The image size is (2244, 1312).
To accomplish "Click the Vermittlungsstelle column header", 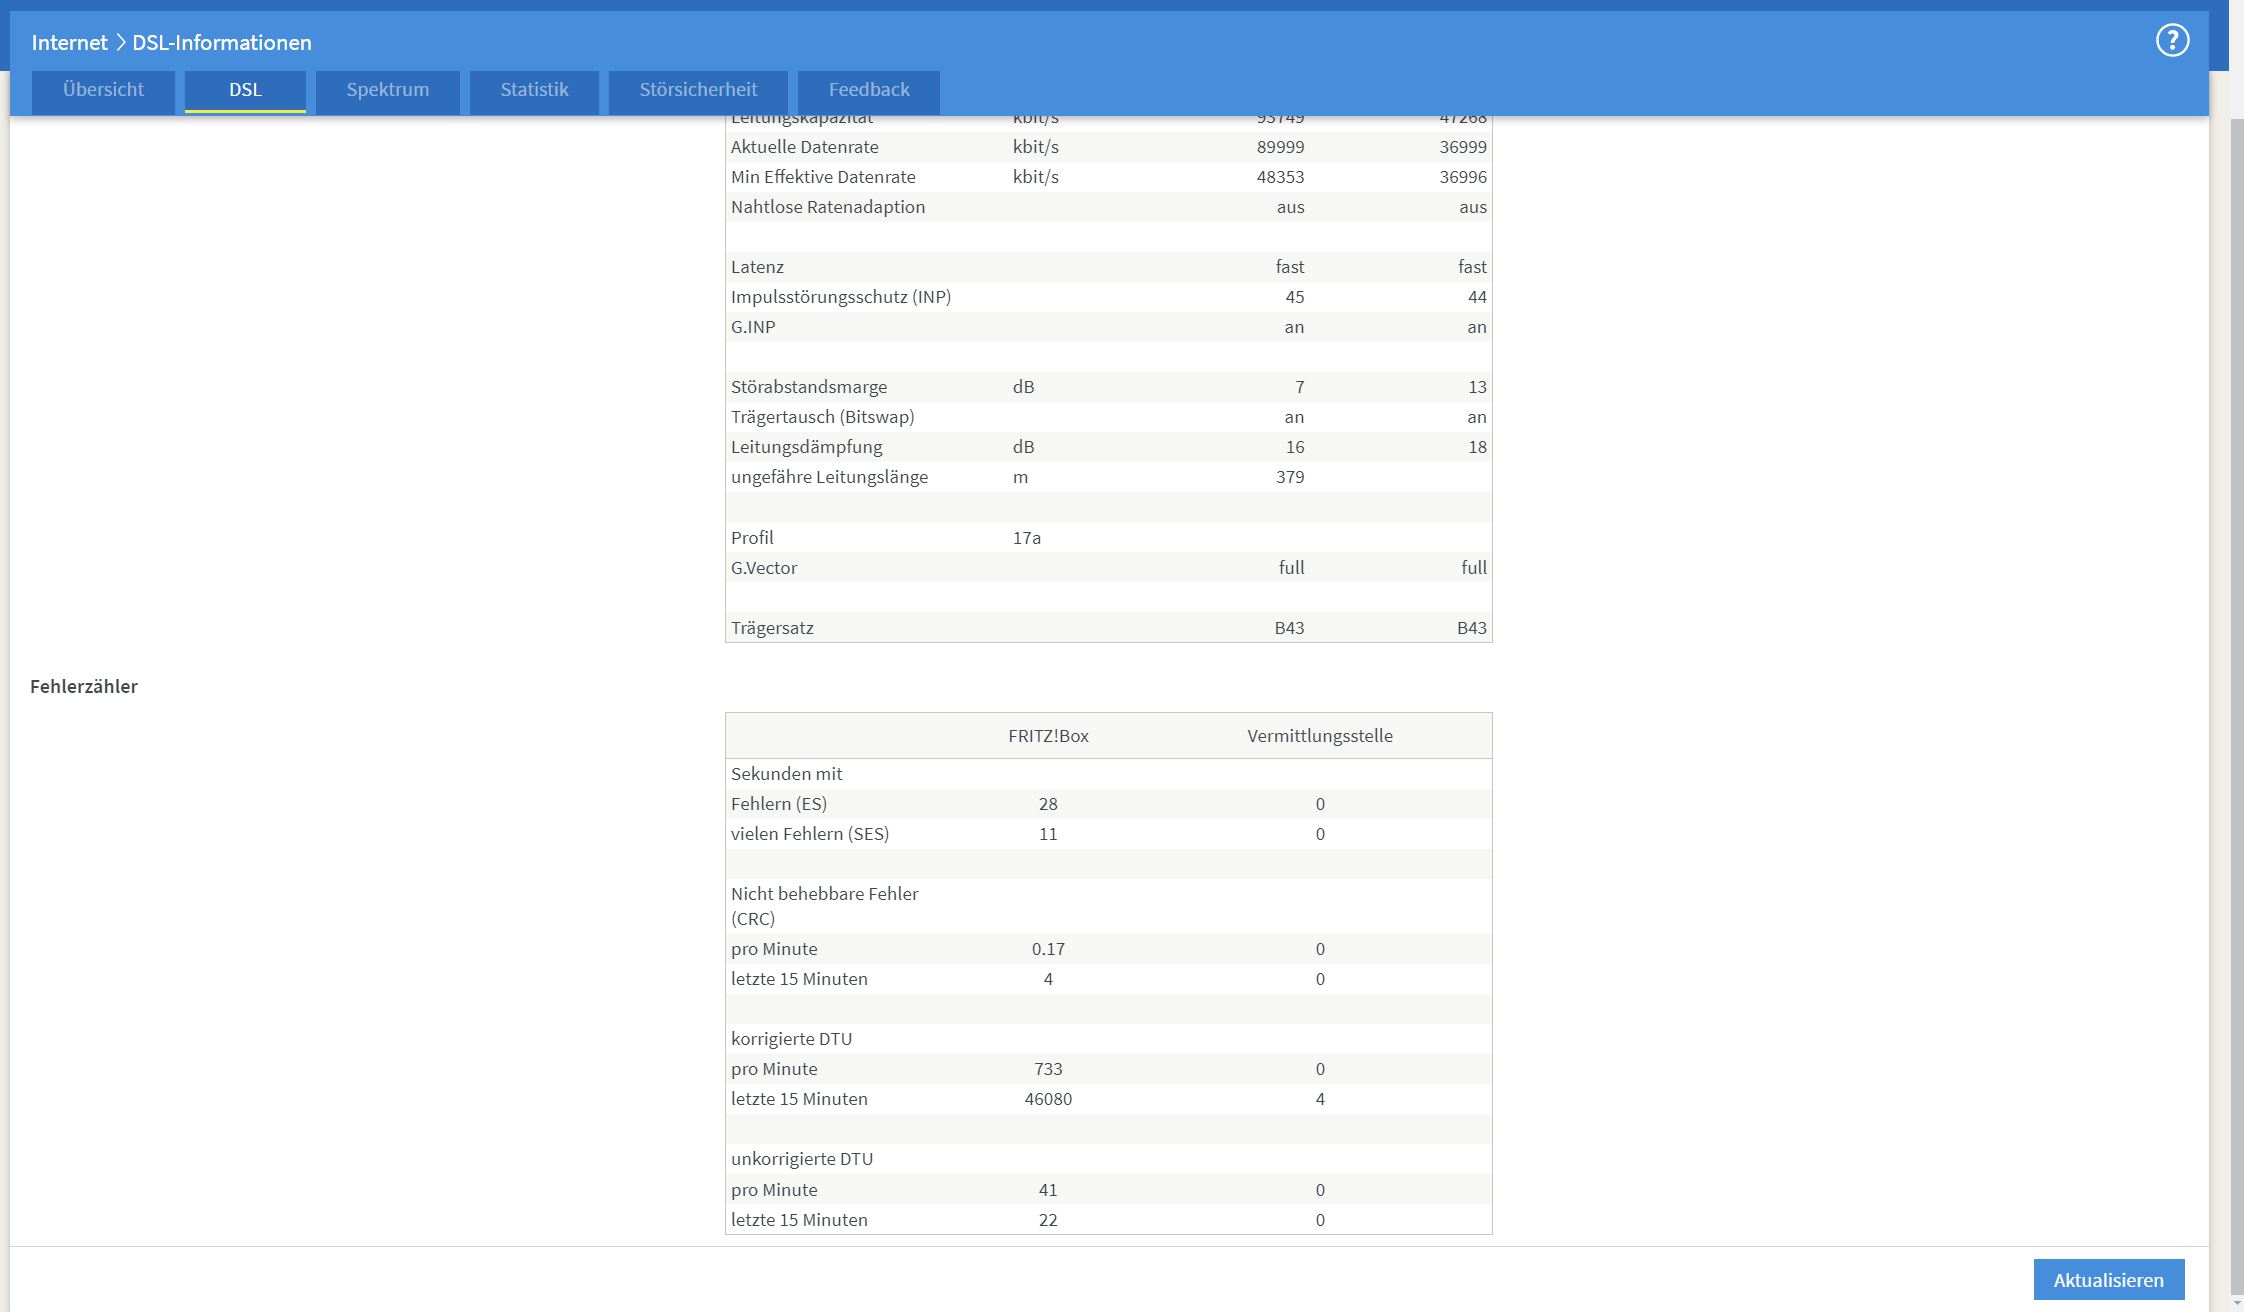I will coord(1319,736).
